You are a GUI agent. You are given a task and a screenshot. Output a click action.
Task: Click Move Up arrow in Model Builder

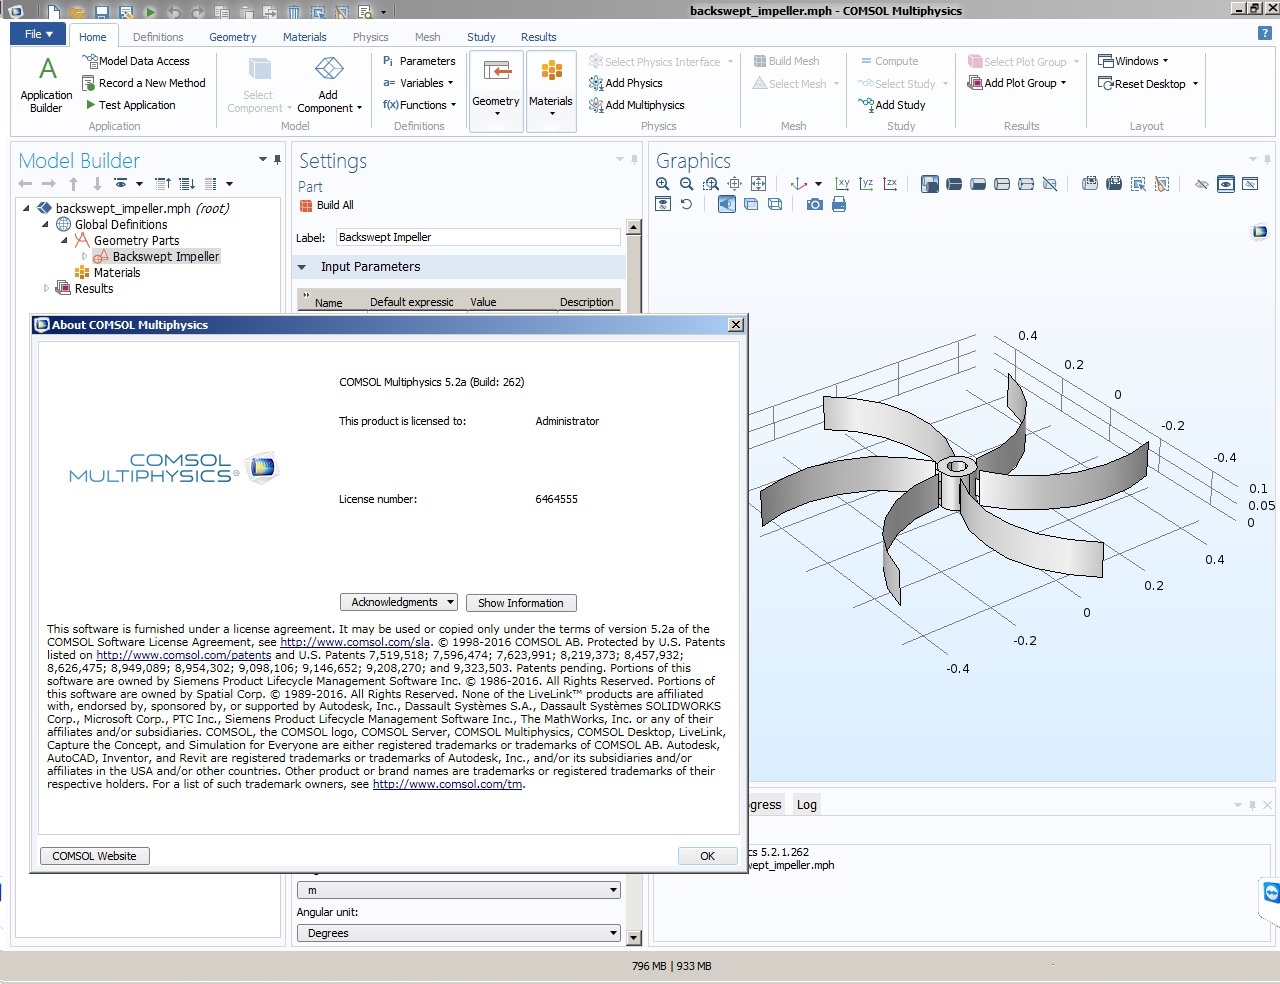tap(73, 184)
